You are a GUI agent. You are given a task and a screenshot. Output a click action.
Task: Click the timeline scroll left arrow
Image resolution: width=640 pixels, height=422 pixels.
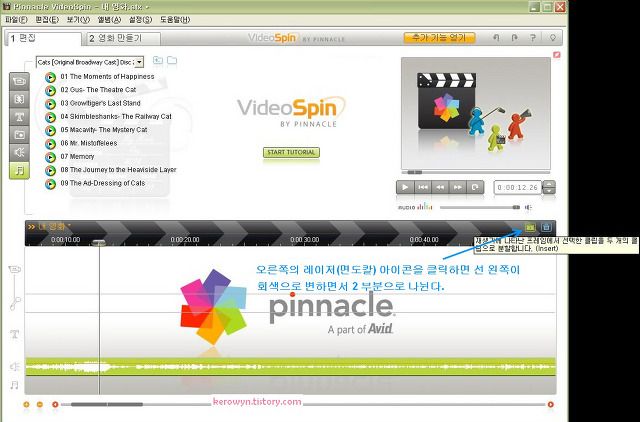[55, 404]
